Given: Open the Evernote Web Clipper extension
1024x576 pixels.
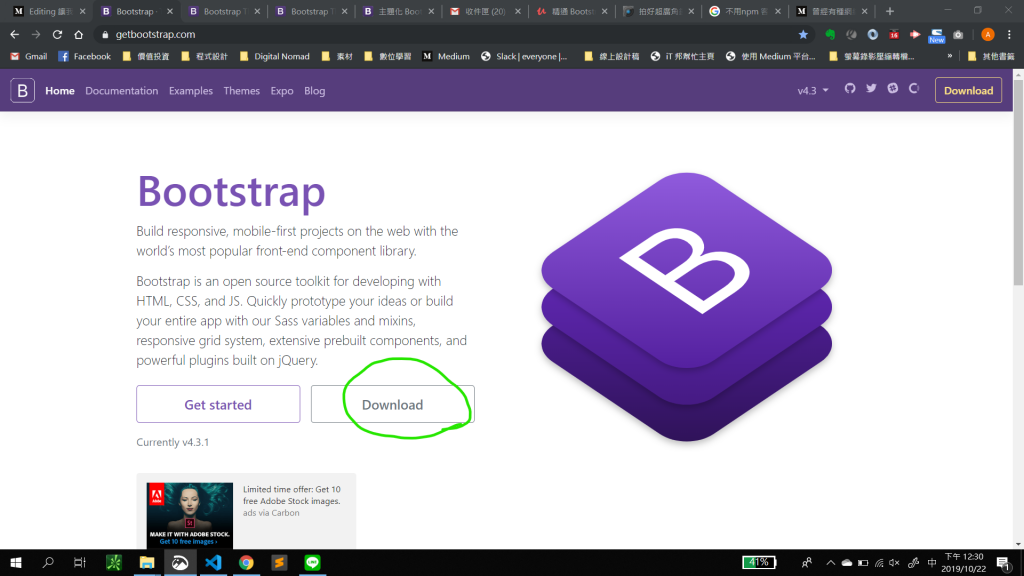Looking at the screenshot, I should click(x=830, y=35).
